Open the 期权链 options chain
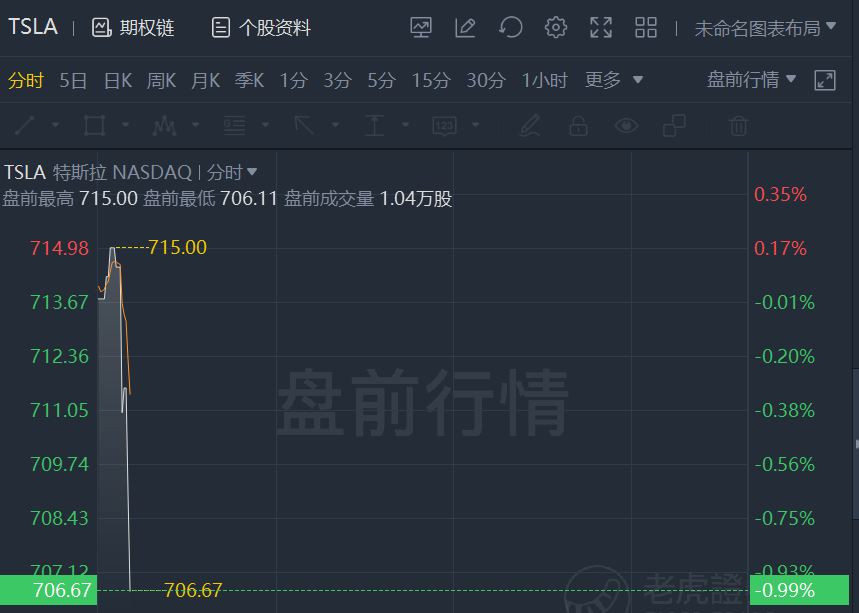 click(133, 27)
